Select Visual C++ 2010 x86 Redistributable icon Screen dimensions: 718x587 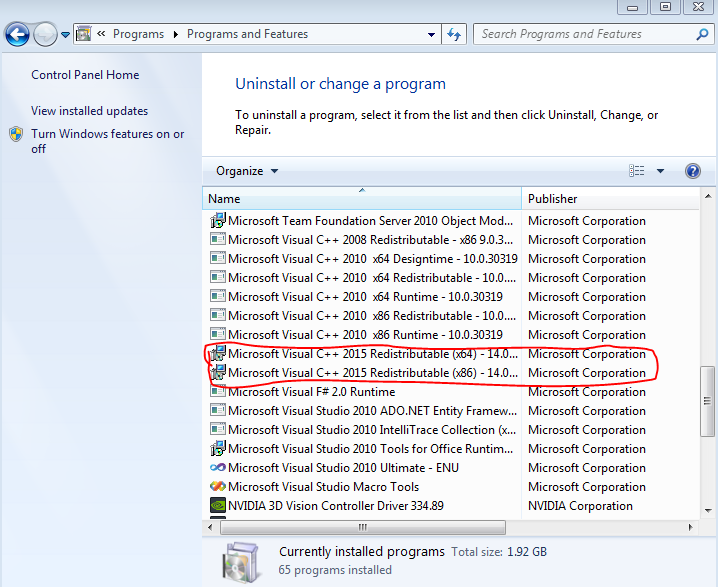218,315
